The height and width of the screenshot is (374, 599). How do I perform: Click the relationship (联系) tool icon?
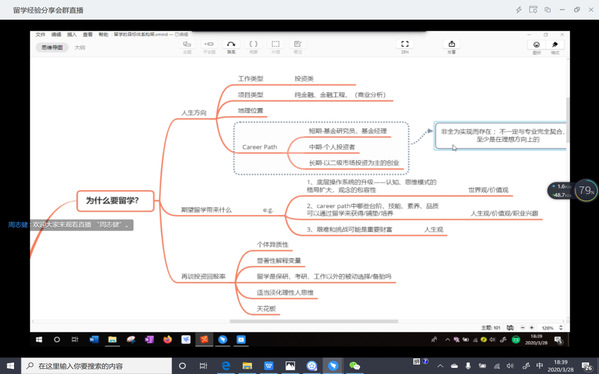coord(231,44)
